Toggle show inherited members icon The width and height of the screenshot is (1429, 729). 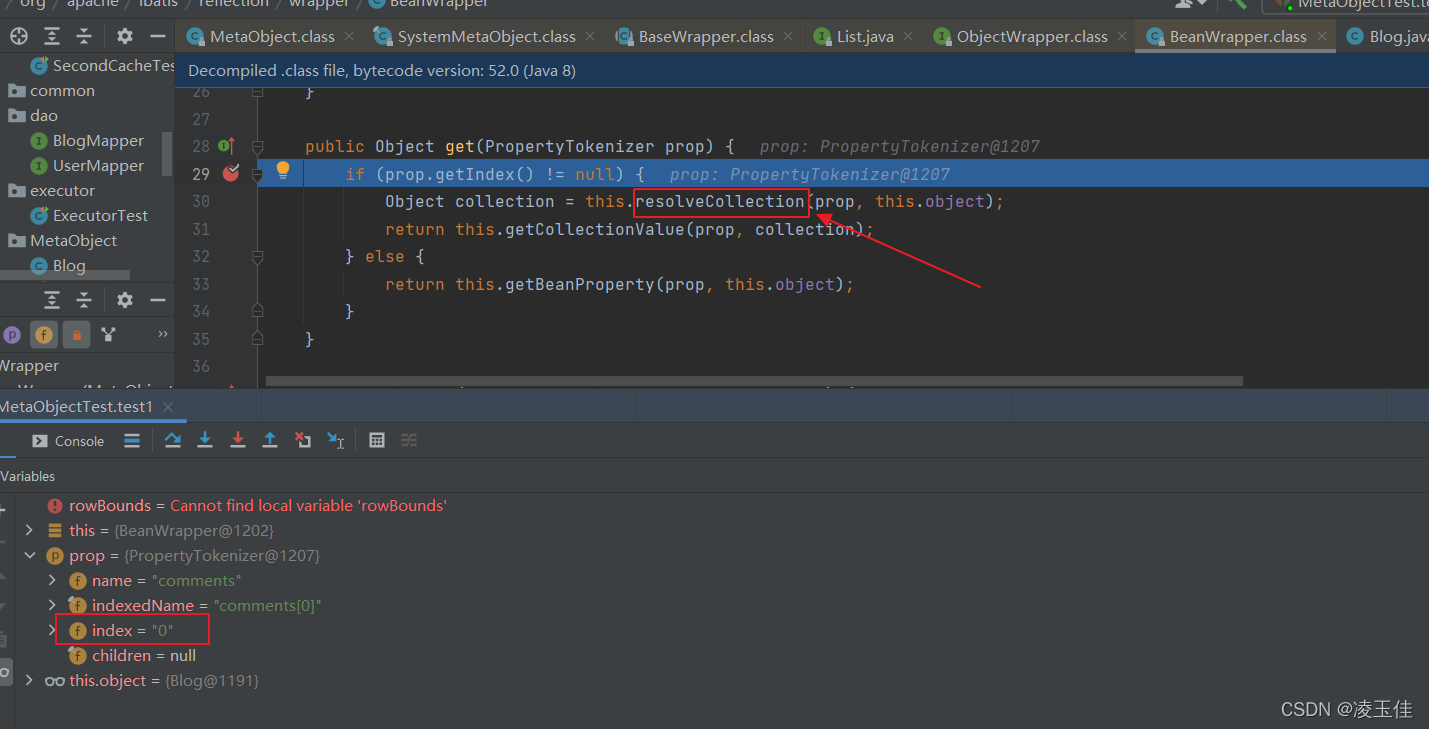[x=108, y=335]
